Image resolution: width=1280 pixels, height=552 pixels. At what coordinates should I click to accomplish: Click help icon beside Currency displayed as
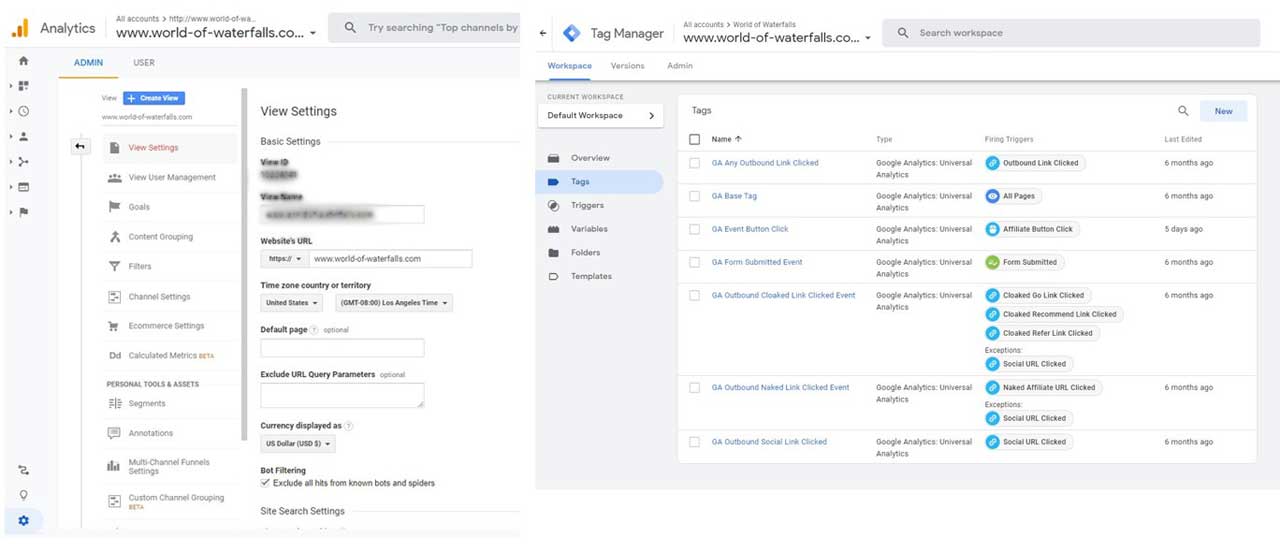coord(349,425)
